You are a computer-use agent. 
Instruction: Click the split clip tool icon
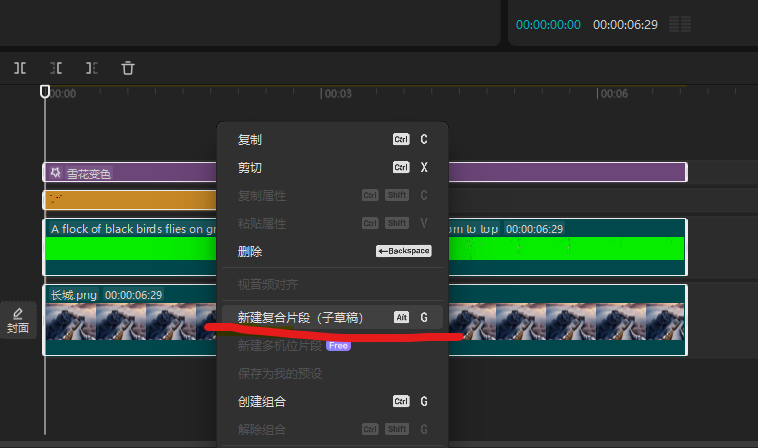pyautogui.click(x=19, y=68)
